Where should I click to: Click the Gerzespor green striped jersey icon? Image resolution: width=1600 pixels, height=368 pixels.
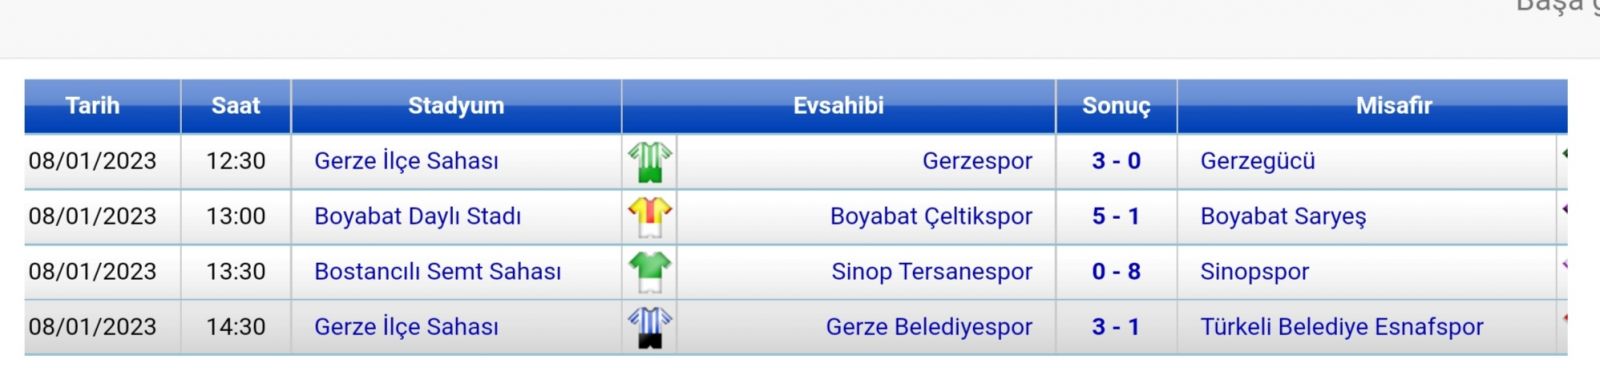[650, 162]
